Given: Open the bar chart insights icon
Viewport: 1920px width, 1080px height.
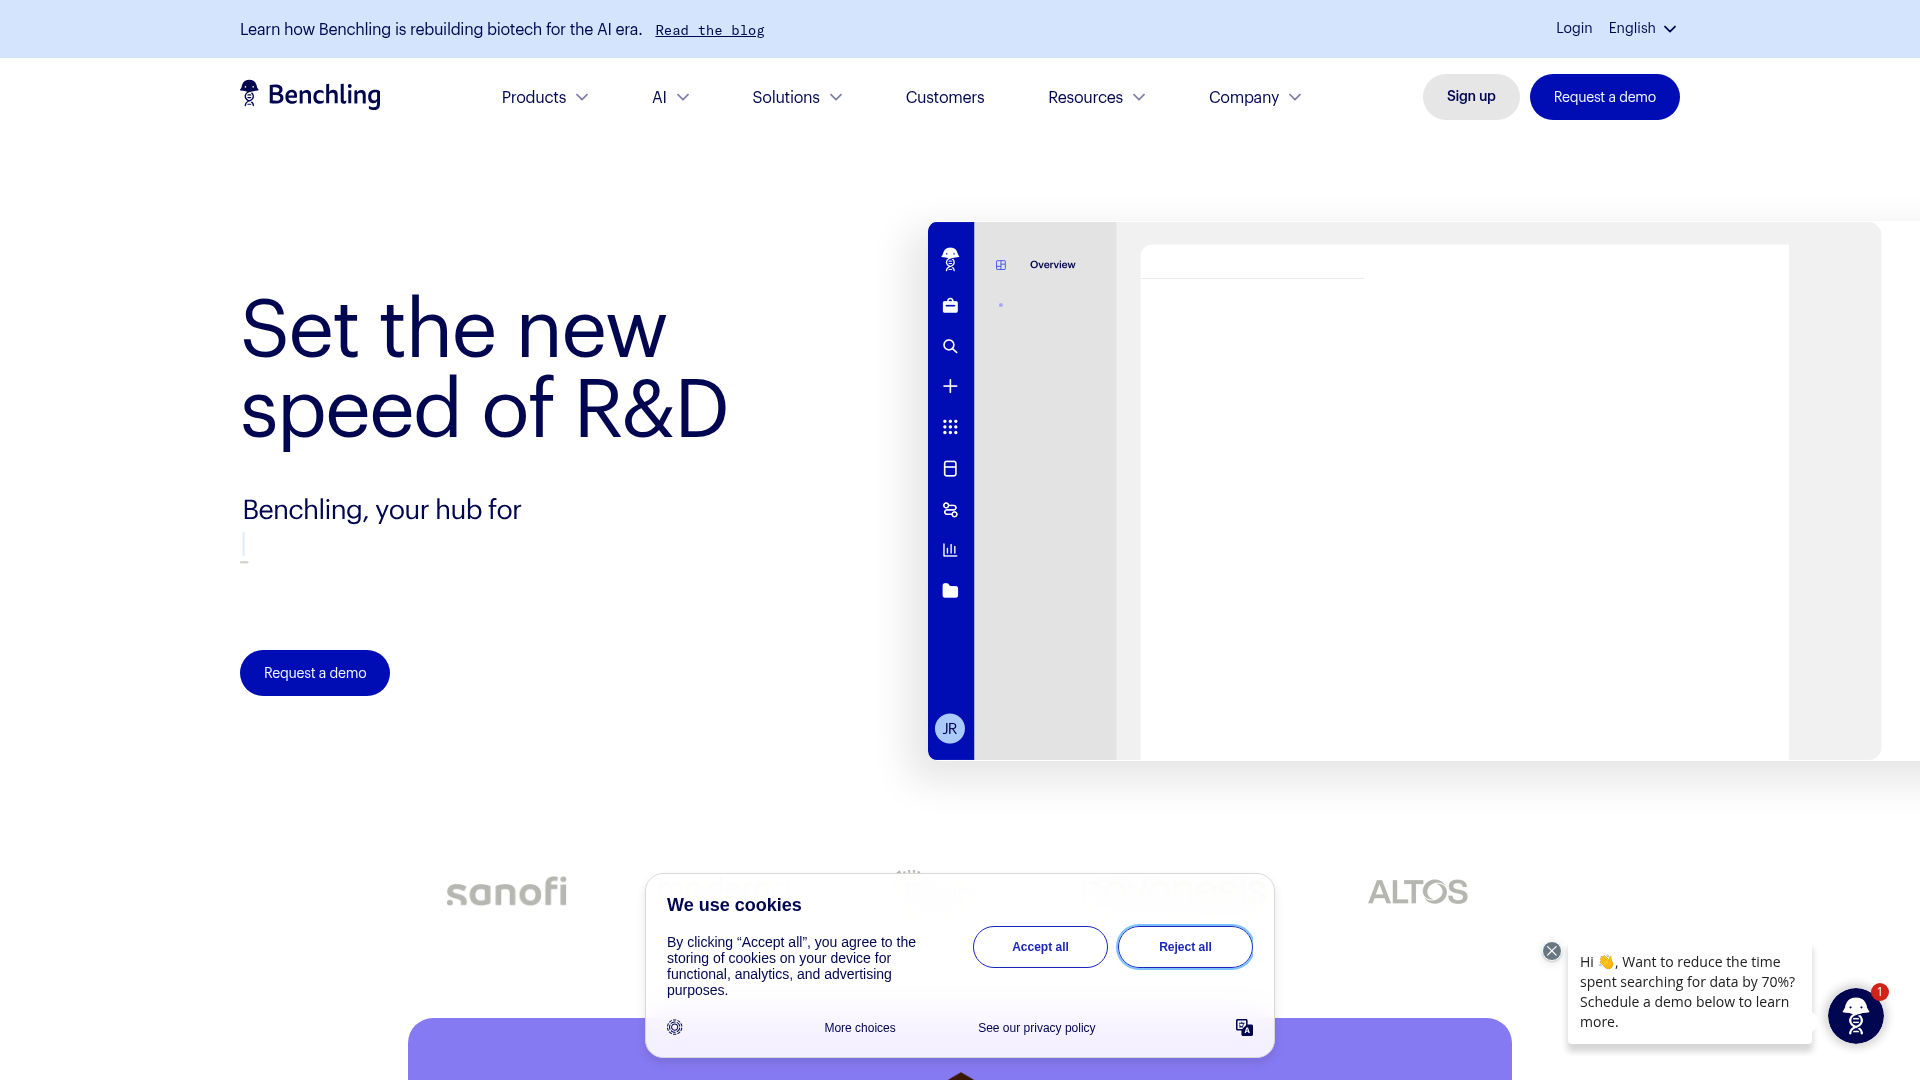Looking at the screenshot, I should click(x=950, y=550).
